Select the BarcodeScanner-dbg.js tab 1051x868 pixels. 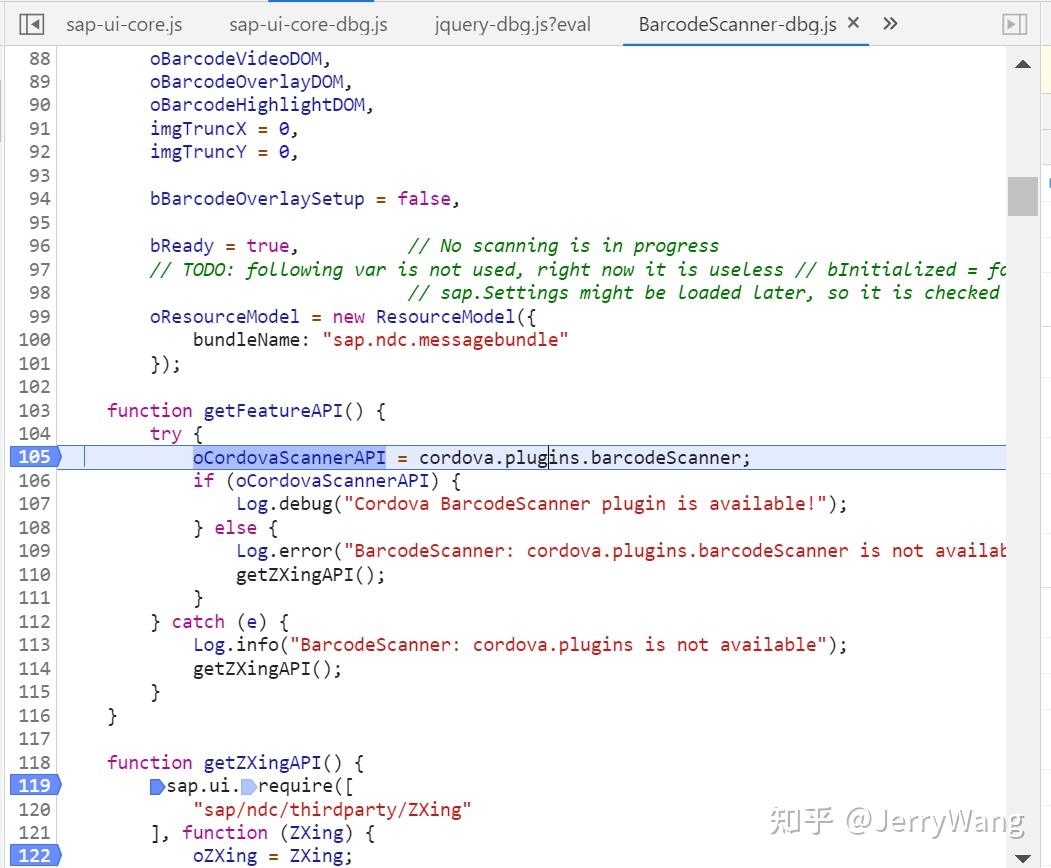(x=737, y=25)
